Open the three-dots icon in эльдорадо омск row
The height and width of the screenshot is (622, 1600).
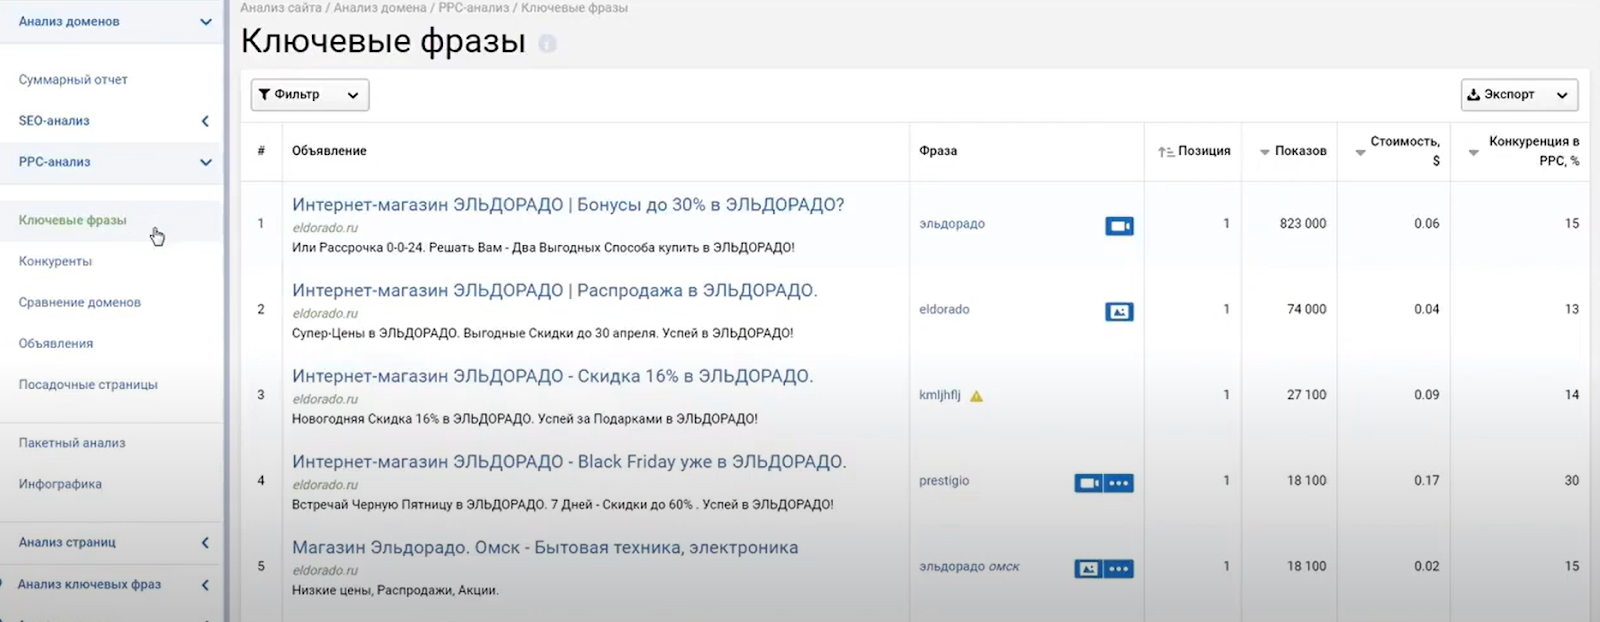click(1119, 569)
